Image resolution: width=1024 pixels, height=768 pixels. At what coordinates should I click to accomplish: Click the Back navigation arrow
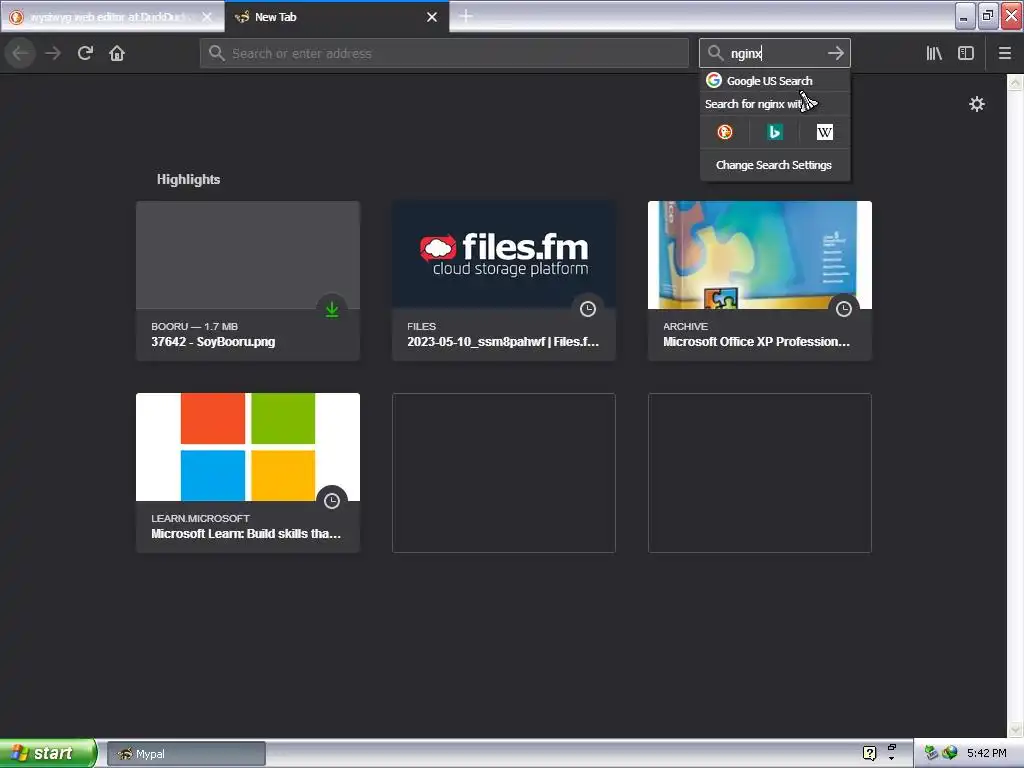click(x=20, y=53)
